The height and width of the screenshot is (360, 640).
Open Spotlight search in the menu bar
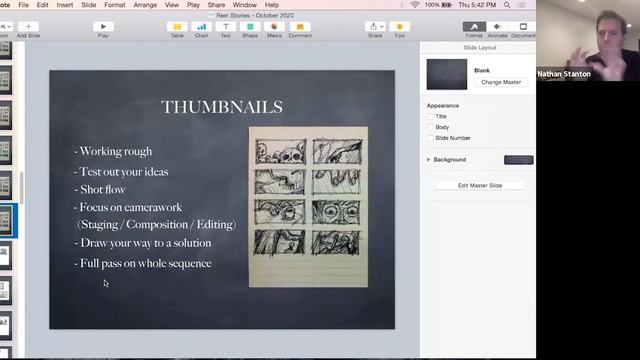pos(507,5)
